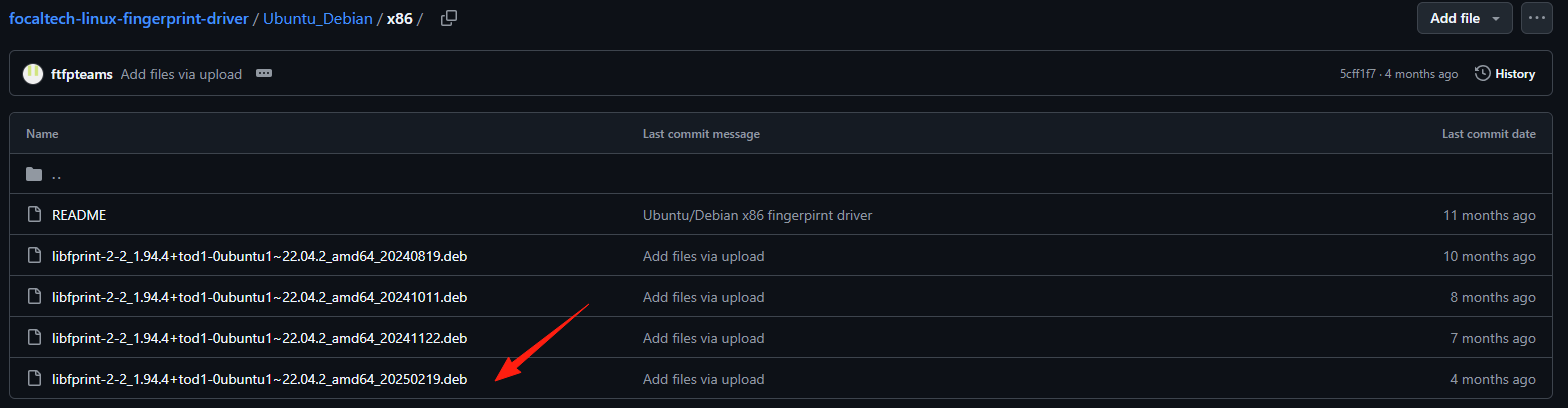
Task: Go to focaltech-linux-fingerprint-driver repository root
Action: coord(128,18)
